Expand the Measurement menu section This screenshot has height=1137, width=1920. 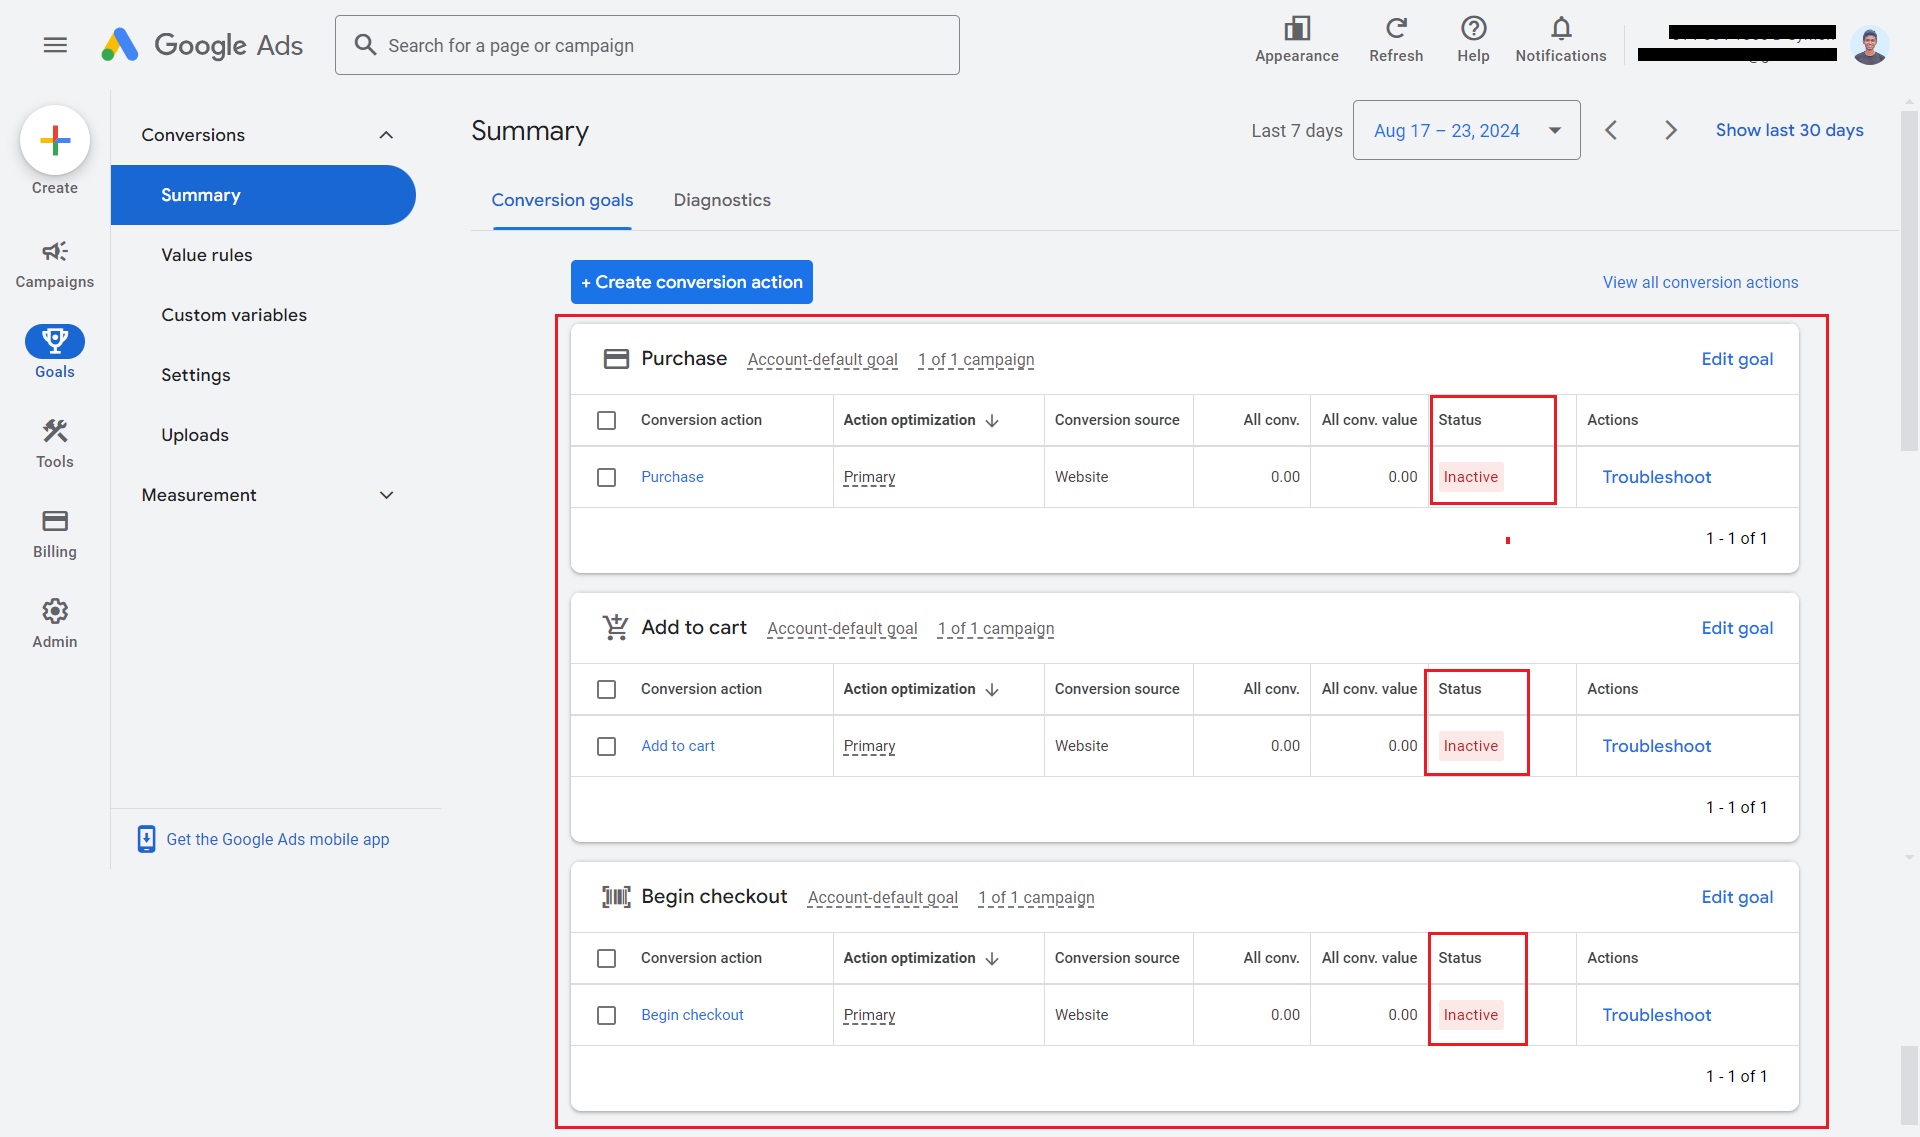point(386,495)
